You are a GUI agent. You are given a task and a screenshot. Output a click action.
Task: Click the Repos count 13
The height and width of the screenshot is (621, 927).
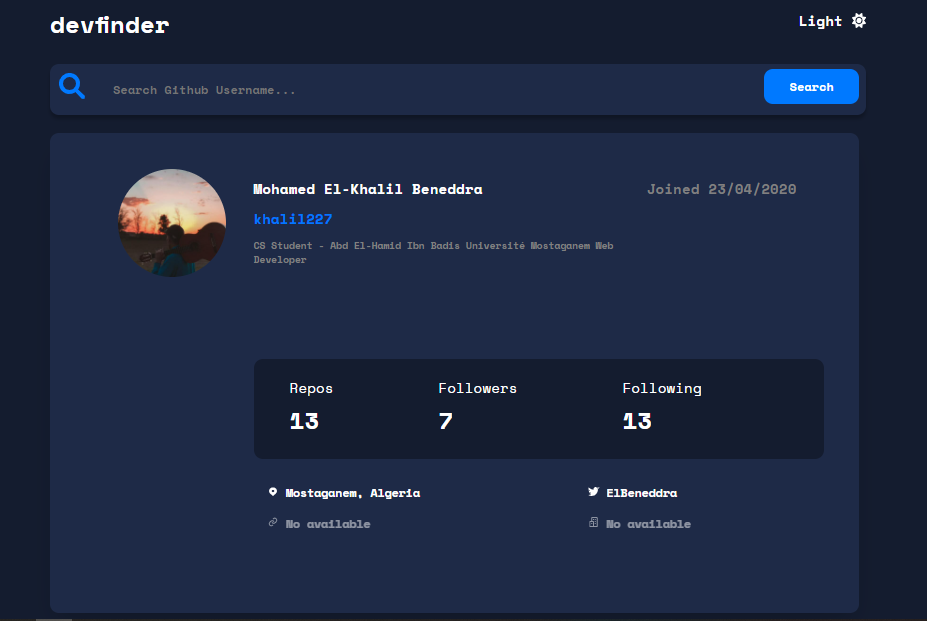click(x=304, y=421)
